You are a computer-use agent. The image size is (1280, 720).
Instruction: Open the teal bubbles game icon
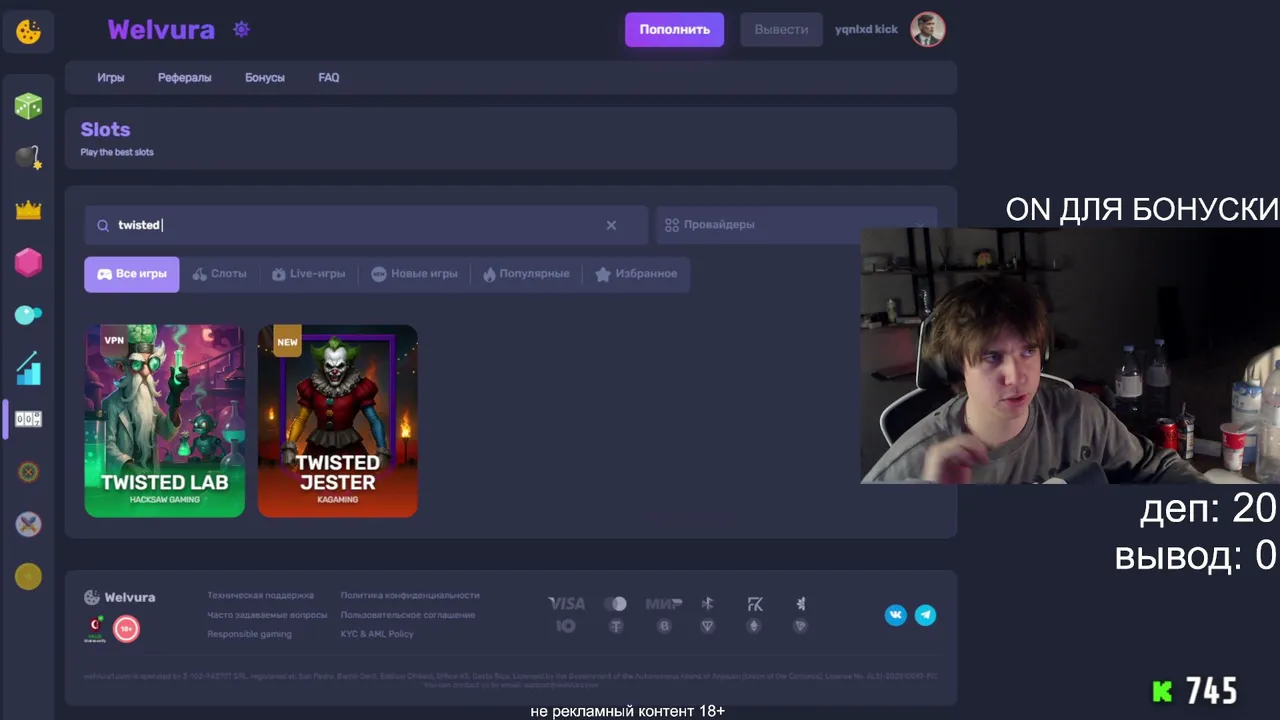[28, 315]
